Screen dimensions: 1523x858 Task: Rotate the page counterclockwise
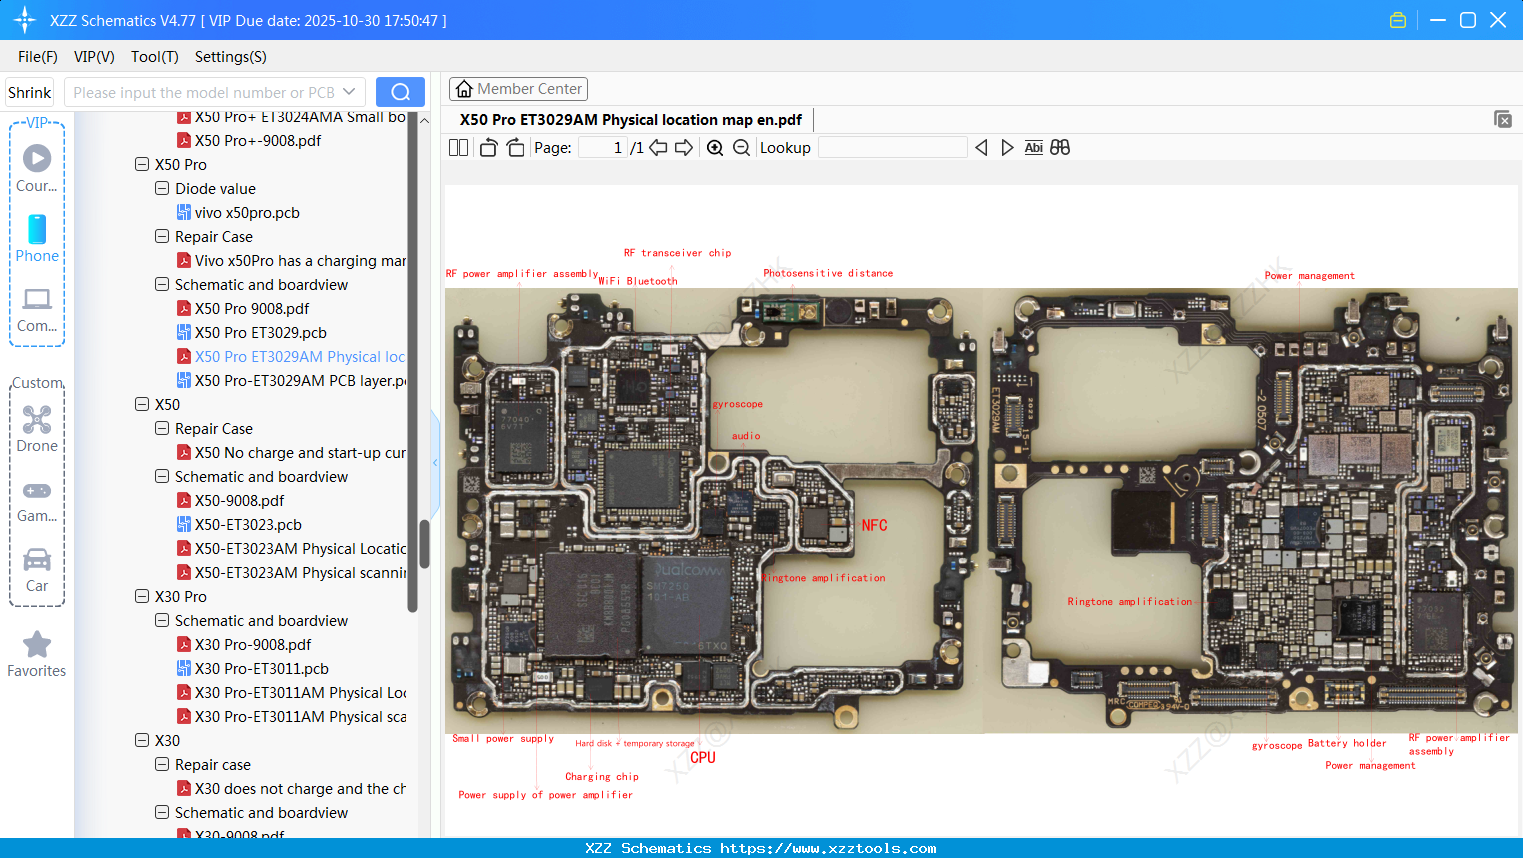[487, 147]
